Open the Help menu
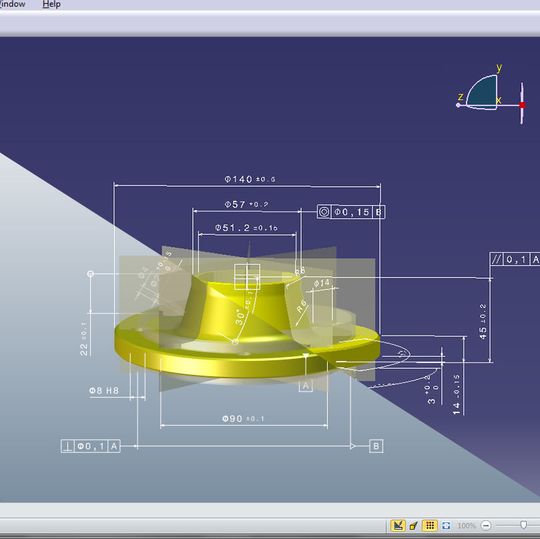This screenshot has height=539, width=540. click(52, 4)
